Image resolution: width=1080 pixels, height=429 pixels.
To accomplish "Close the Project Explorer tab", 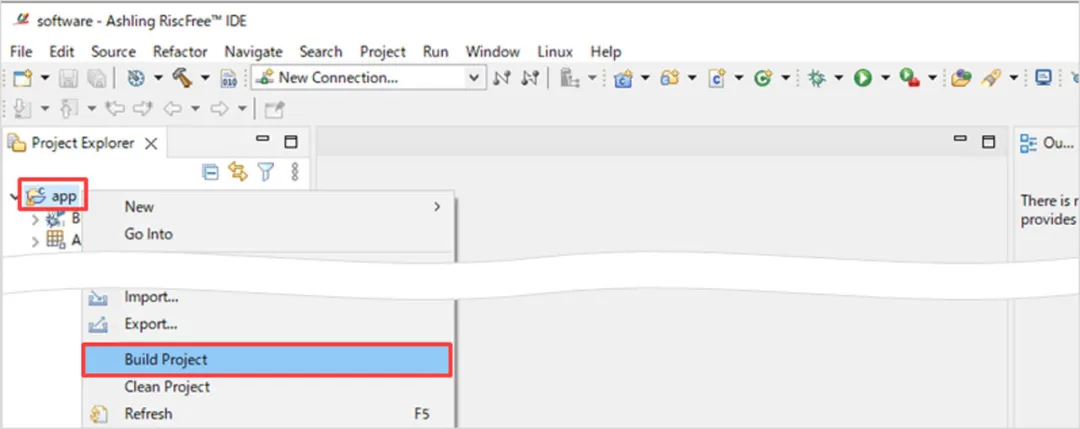I will point(151,143).
